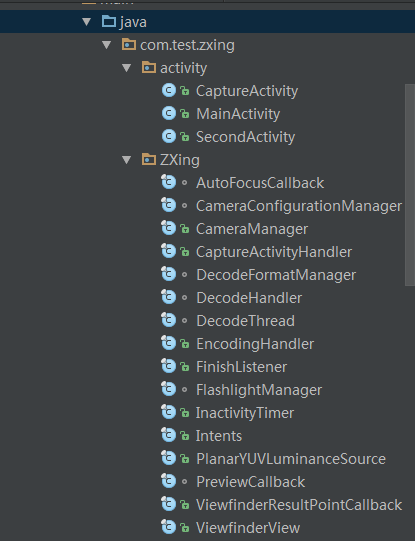
Task: Click the java source folder icon
Action: pyautogui.click(x=109, y=21)
